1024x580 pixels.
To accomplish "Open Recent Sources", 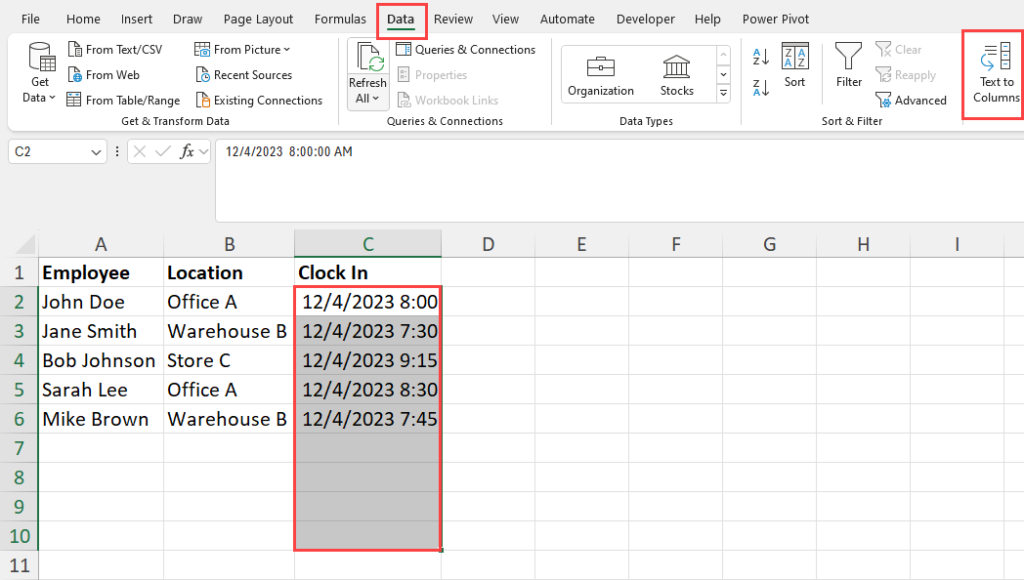I will coord(244,75).
